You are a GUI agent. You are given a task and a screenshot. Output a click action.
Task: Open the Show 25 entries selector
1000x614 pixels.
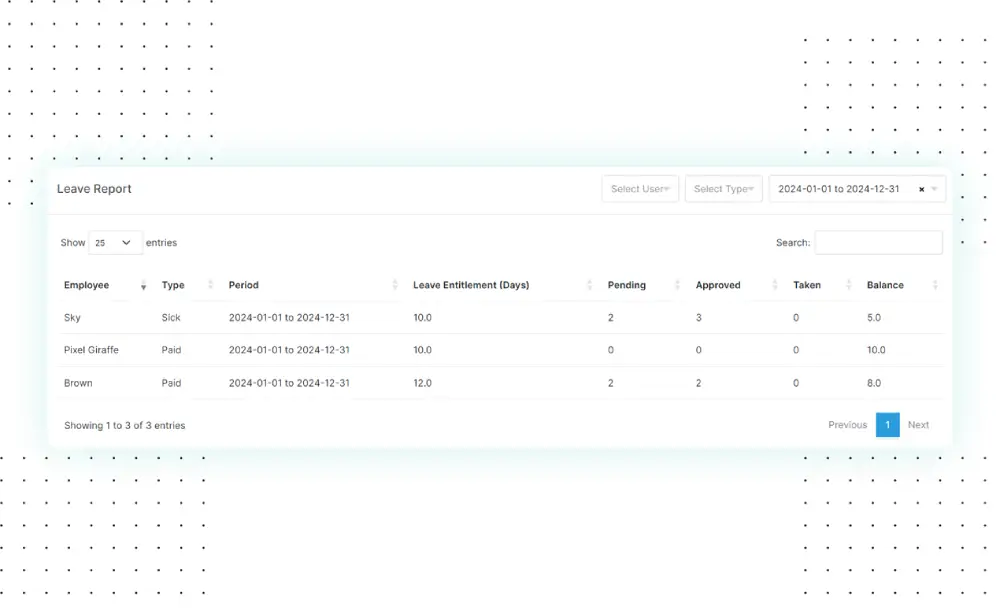coord(115,243)
